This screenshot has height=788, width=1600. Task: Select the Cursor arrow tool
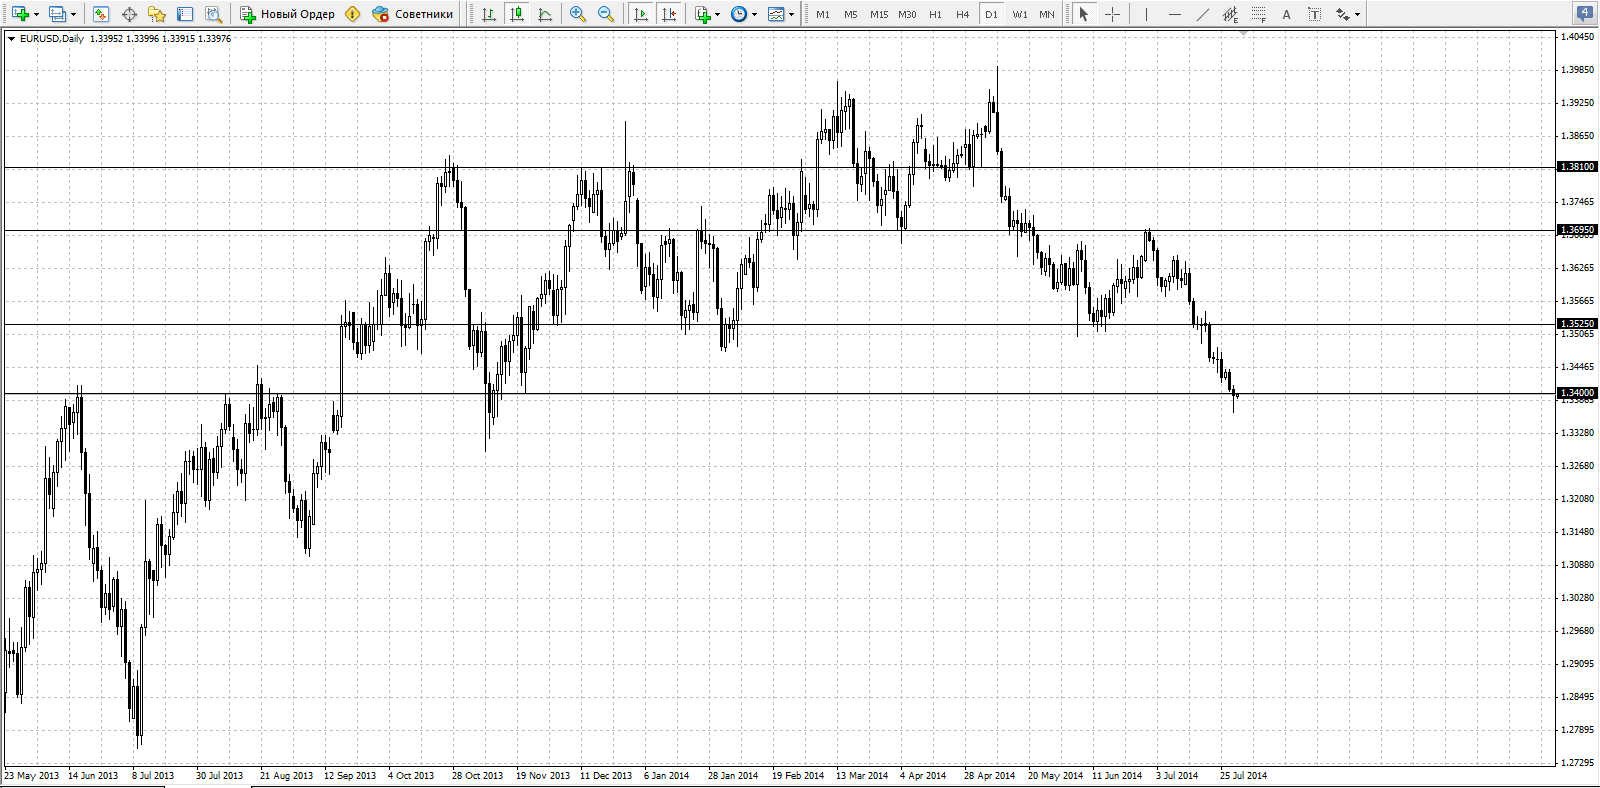pos(1083,14)
